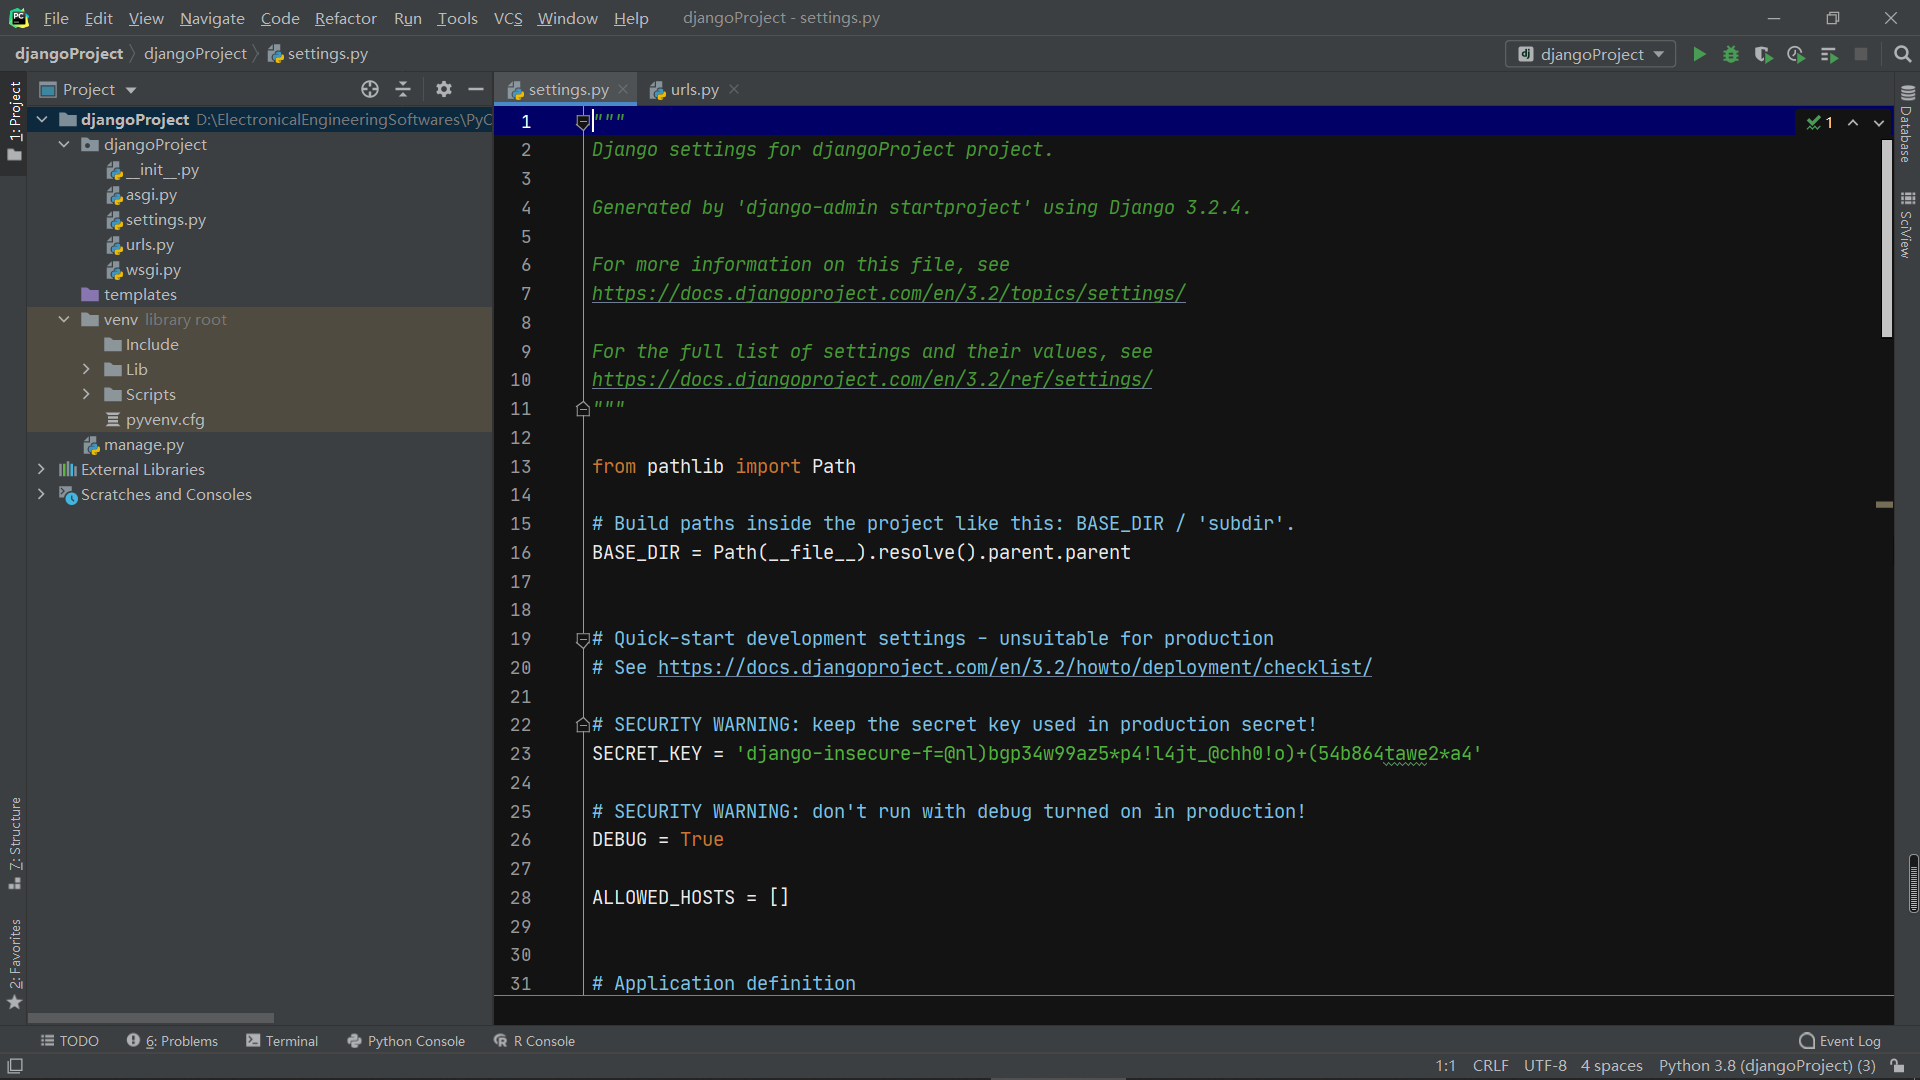The width and height of the screenshot is (1920, 1080).
Task: Open the Terminal tool window
Action: tap(282, 1041)
